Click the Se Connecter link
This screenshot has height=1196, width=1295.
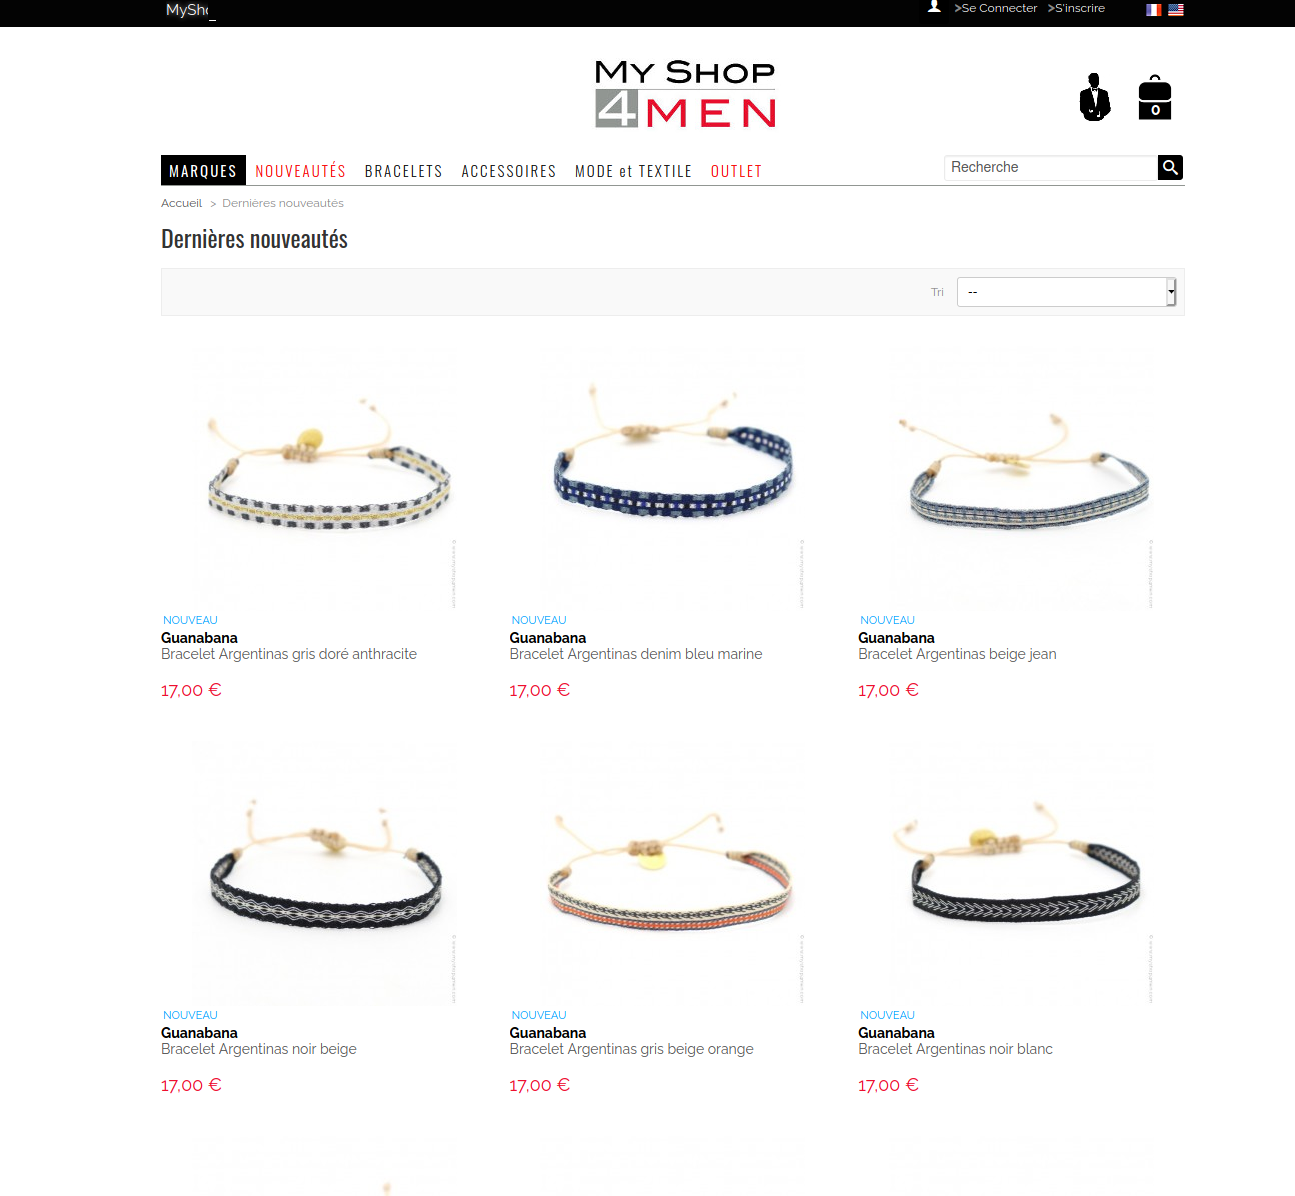996,8
